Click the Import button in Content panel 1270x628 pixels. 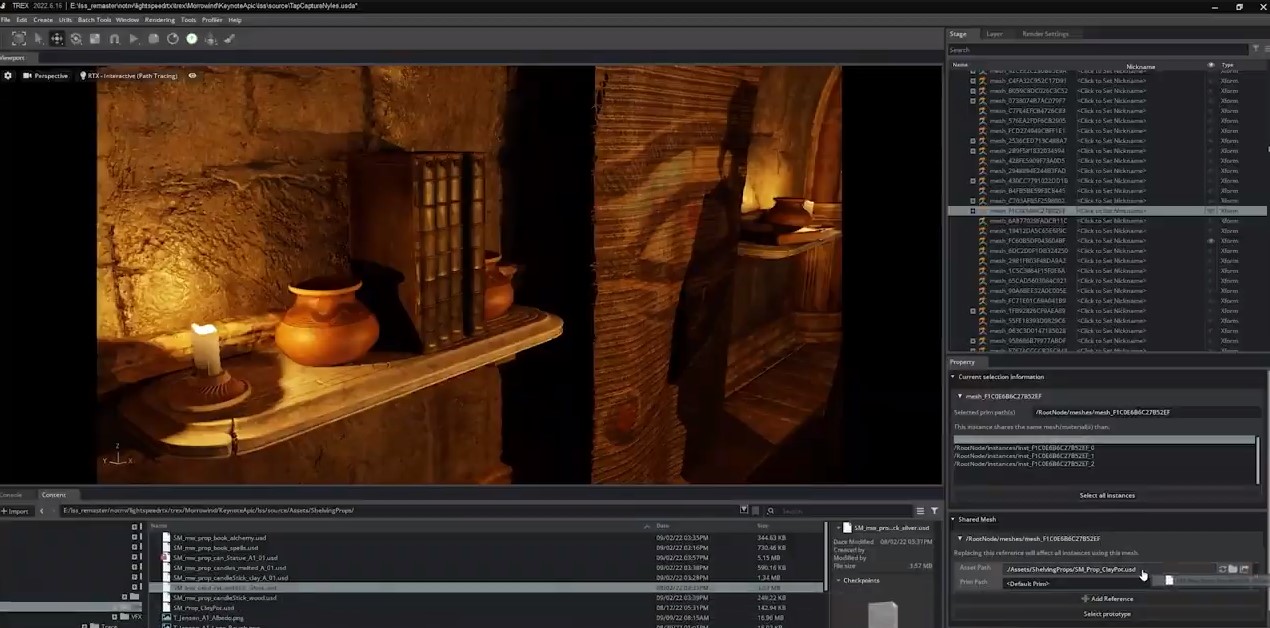16,511
